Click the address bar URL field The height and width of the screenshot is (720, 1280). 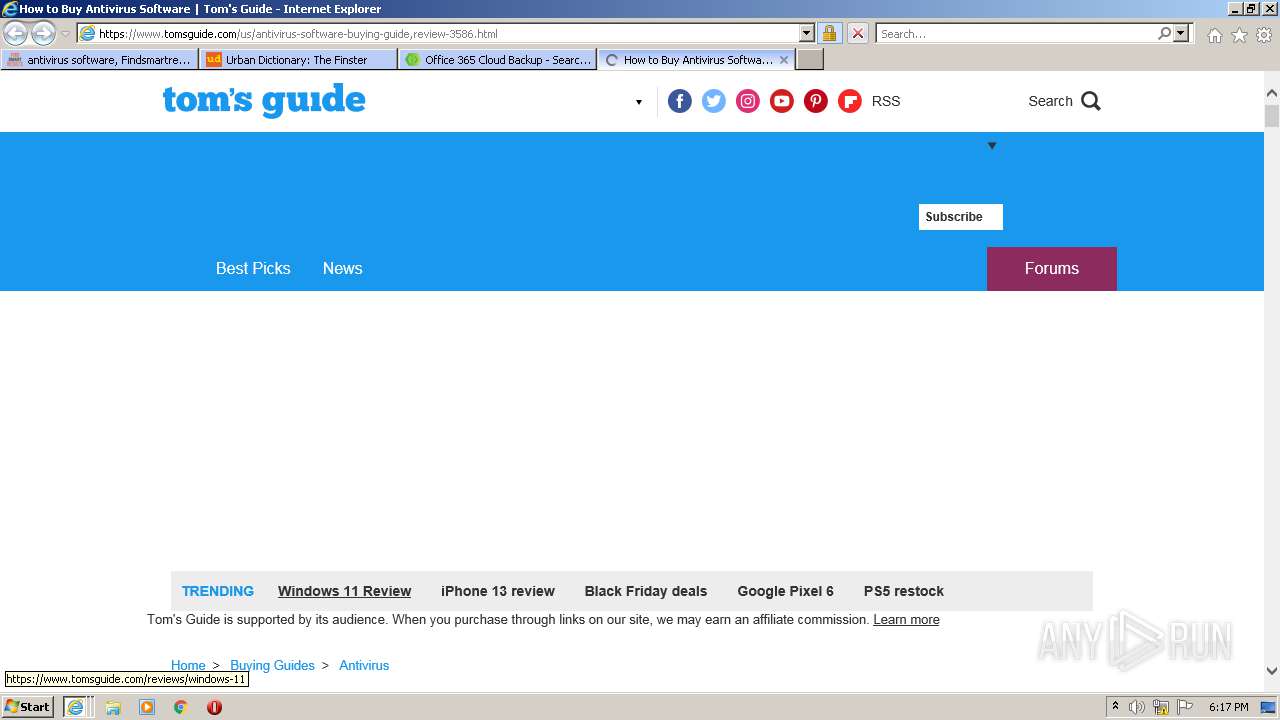[x=448, y=33]
